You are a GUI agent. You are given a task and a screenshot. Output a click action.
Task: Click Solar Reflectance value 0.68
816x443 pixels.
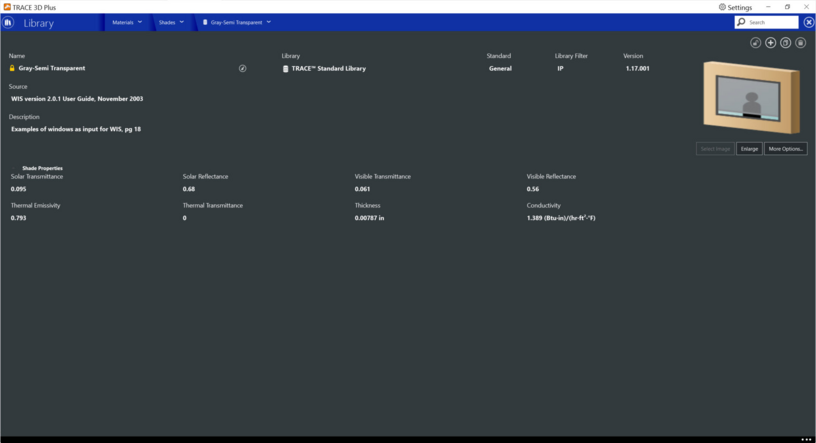tap(189, 189)
